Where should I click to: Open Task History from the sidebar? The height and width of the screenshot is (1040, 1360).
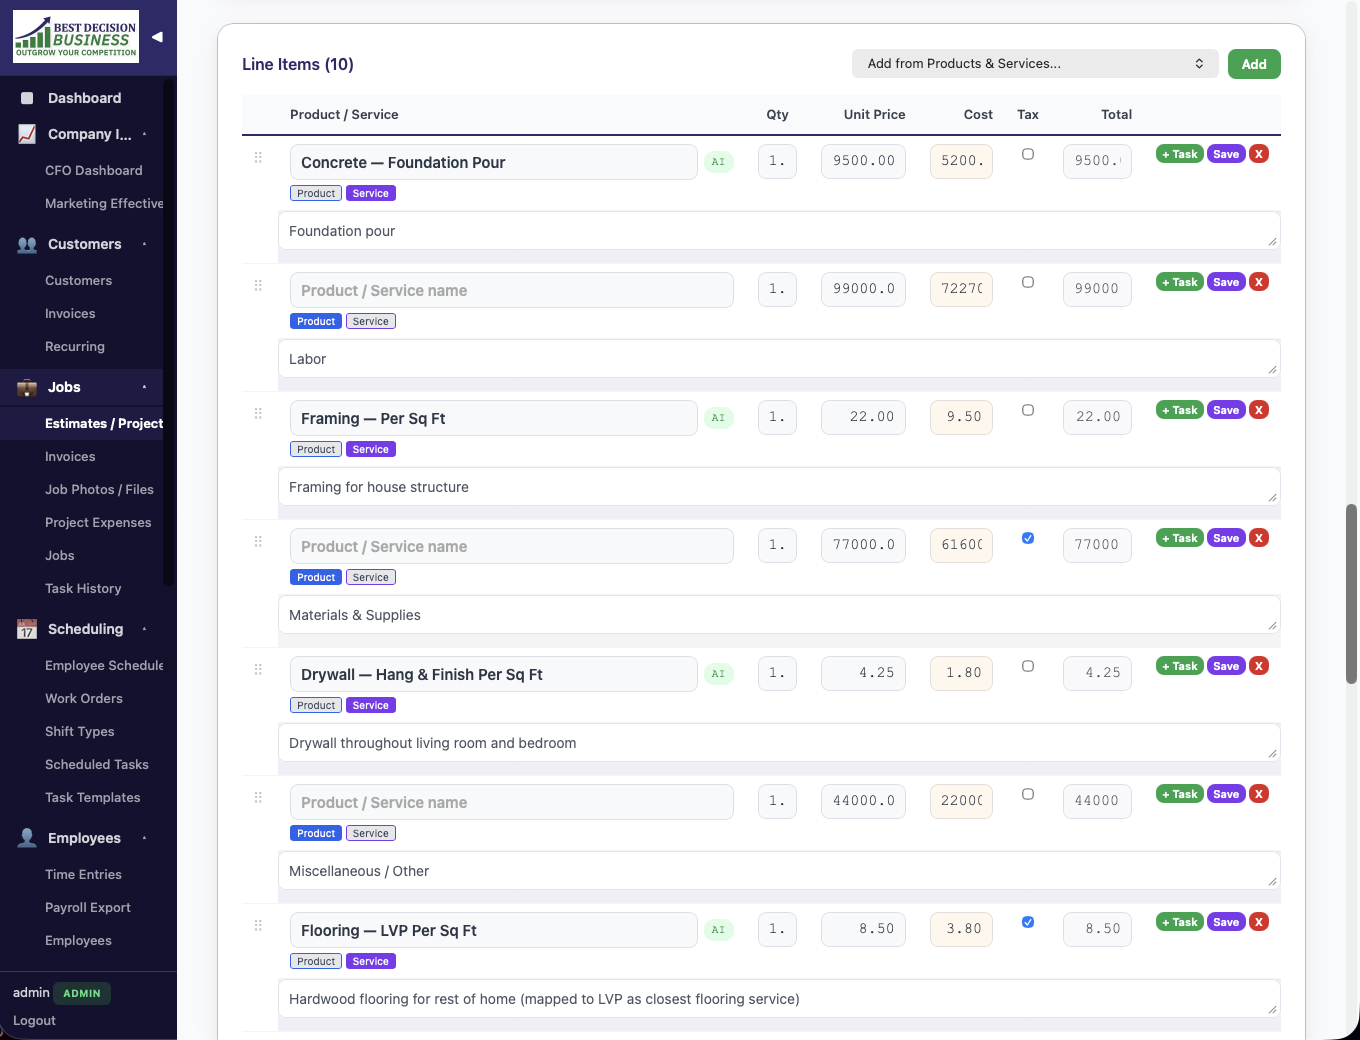83,588
